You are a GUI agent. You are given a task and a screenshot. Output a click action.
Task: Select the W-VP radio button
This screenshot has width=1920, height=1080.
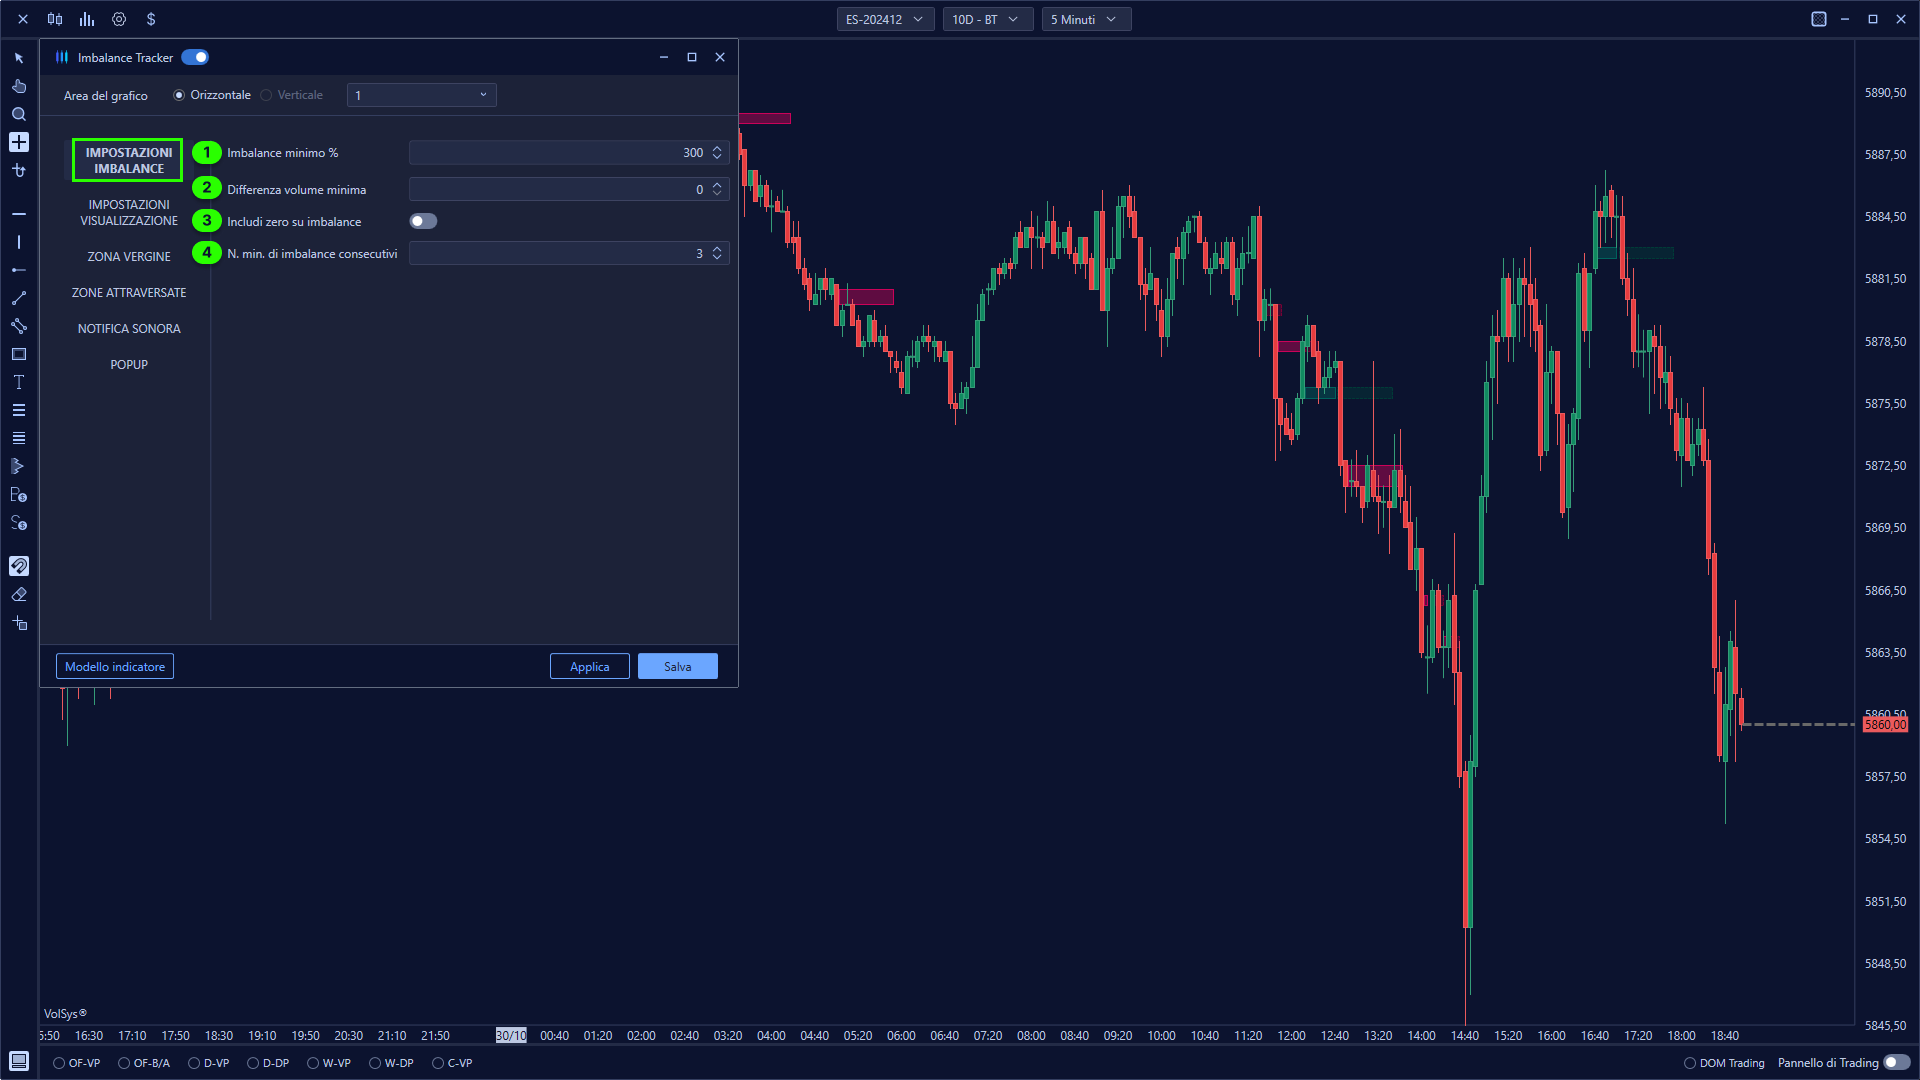click(313, 1063)
